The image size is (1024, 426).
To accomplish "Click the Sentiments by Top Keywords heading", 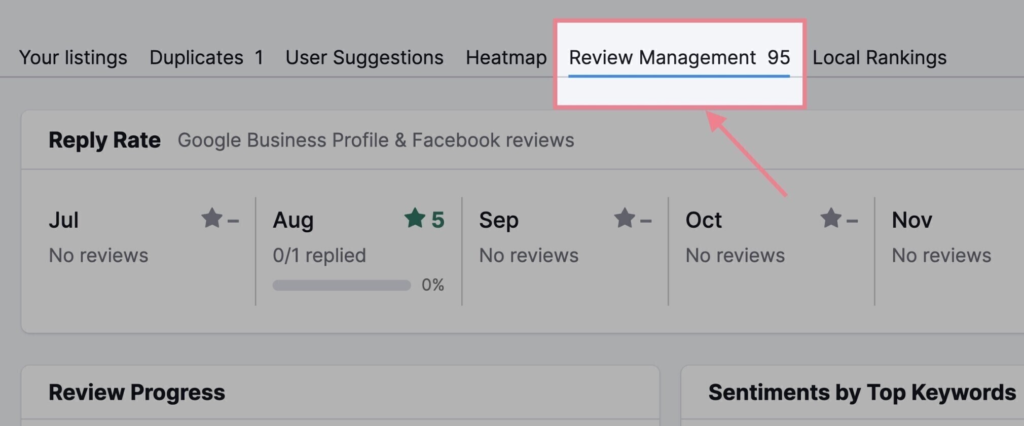I will 862,392.
